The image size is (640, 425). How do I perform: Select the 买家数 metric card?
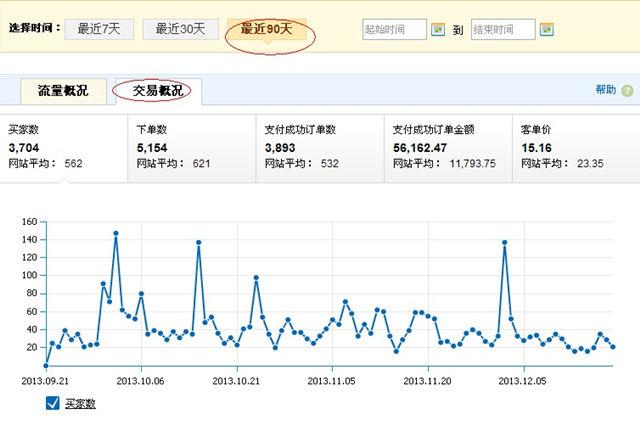coord(64,148)
